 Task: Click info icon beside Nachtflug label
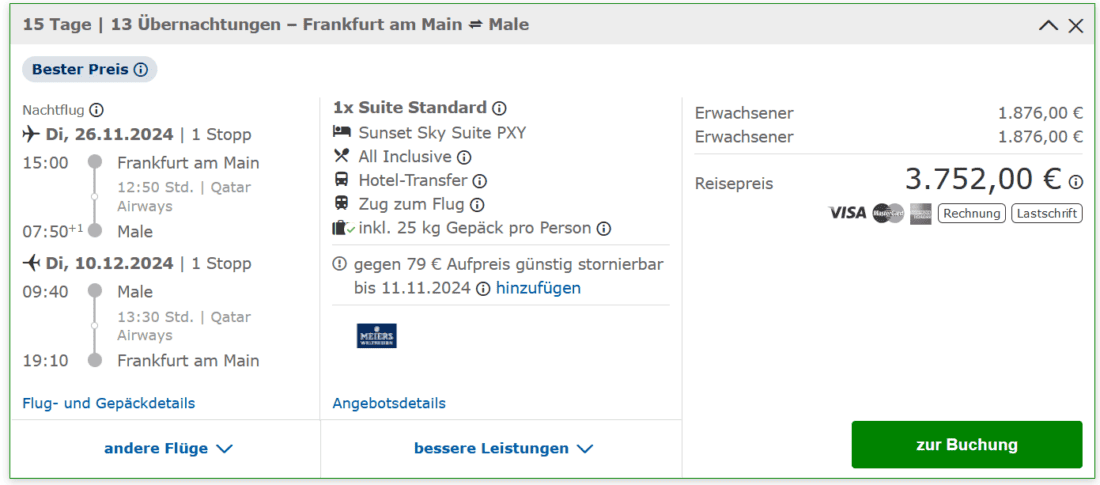click(96, 110)
